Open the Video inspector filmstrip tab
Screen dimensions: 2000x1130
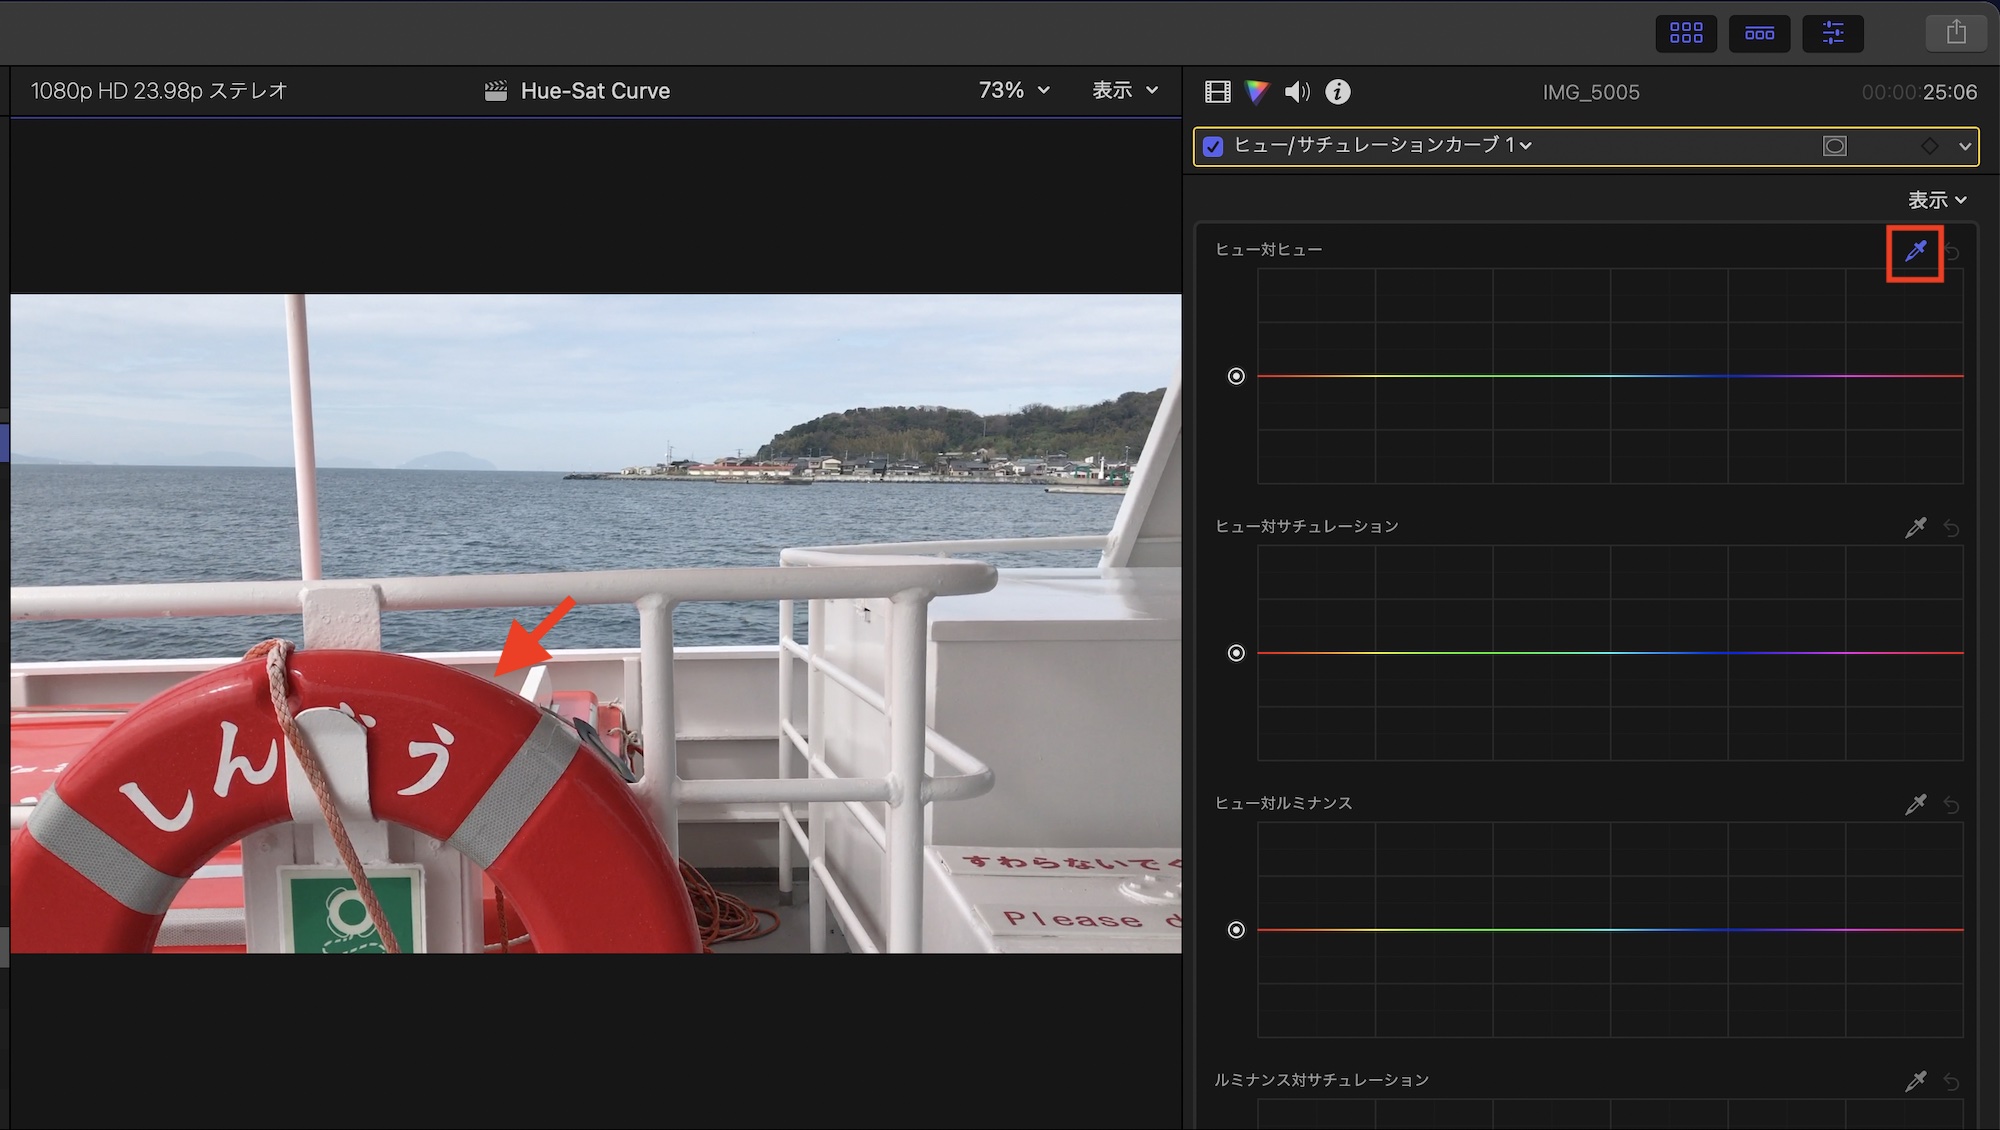1217,92
